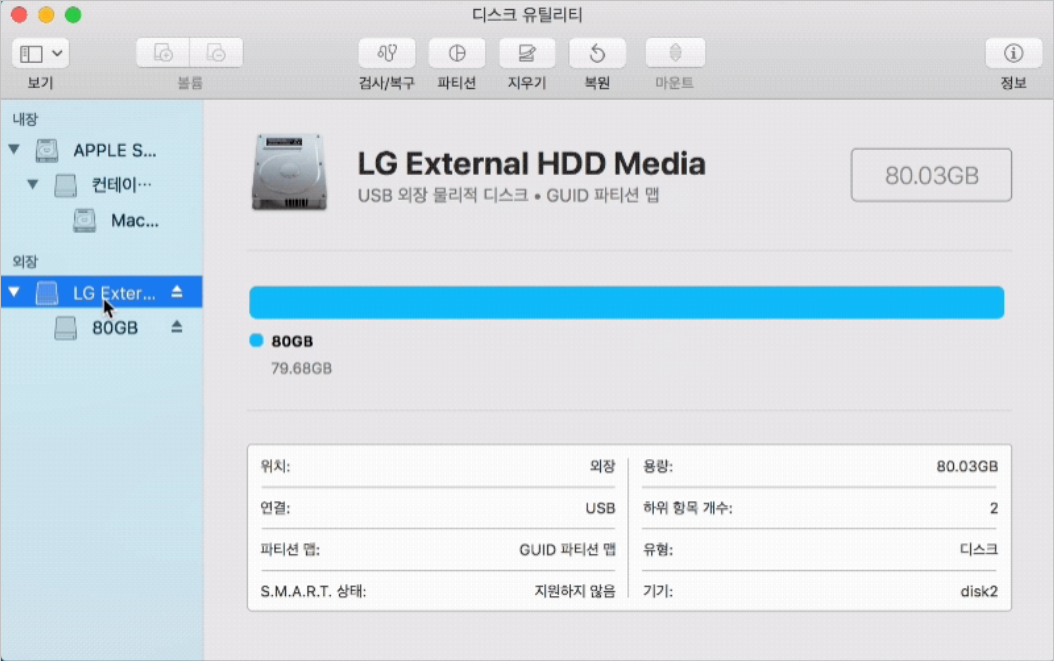Screen dimensions: 1054x661
Task: Click the 외장 sidebar section header
Action: pyautogui.click(x=26, y=262)
